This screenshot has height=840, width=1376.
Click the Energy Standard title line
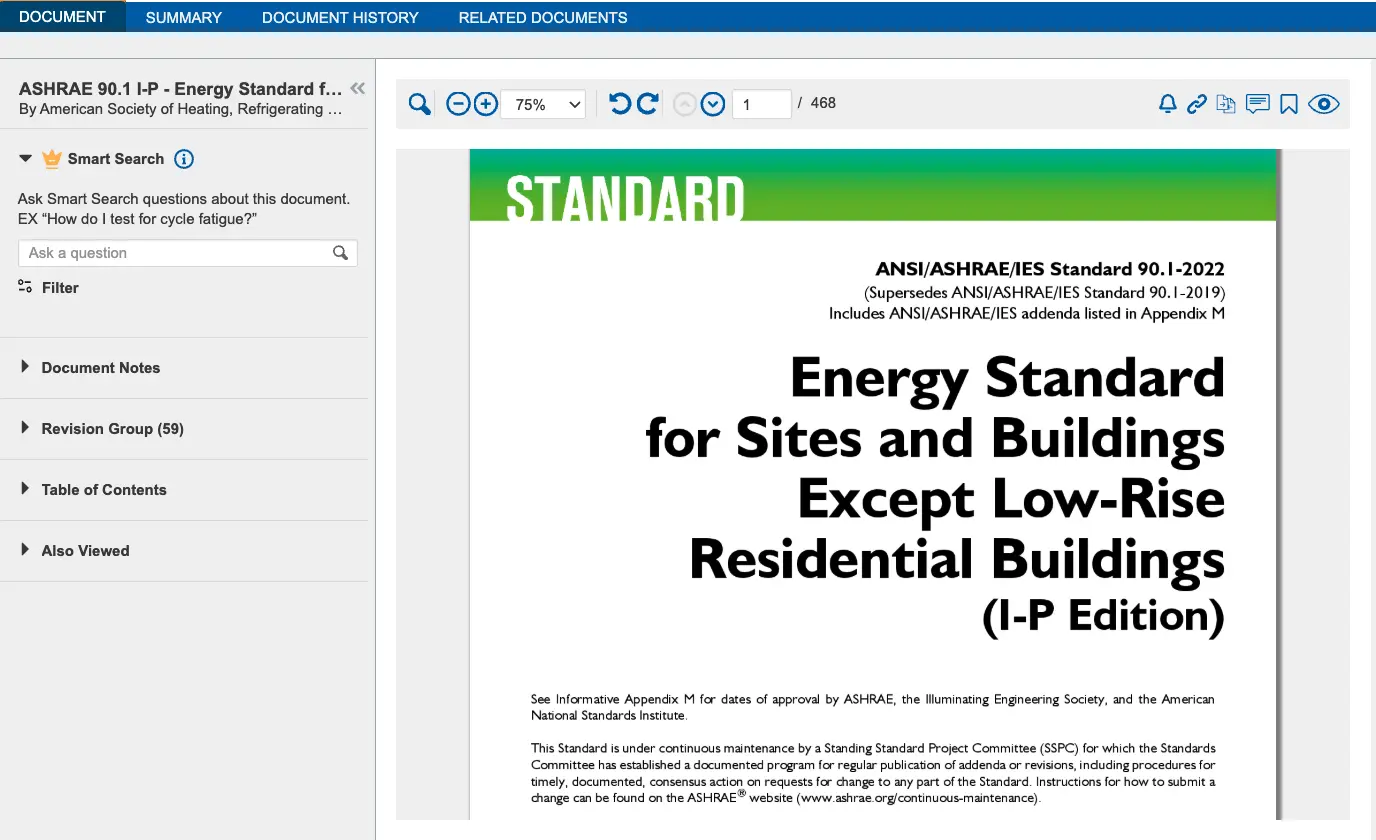point(1008,377)
